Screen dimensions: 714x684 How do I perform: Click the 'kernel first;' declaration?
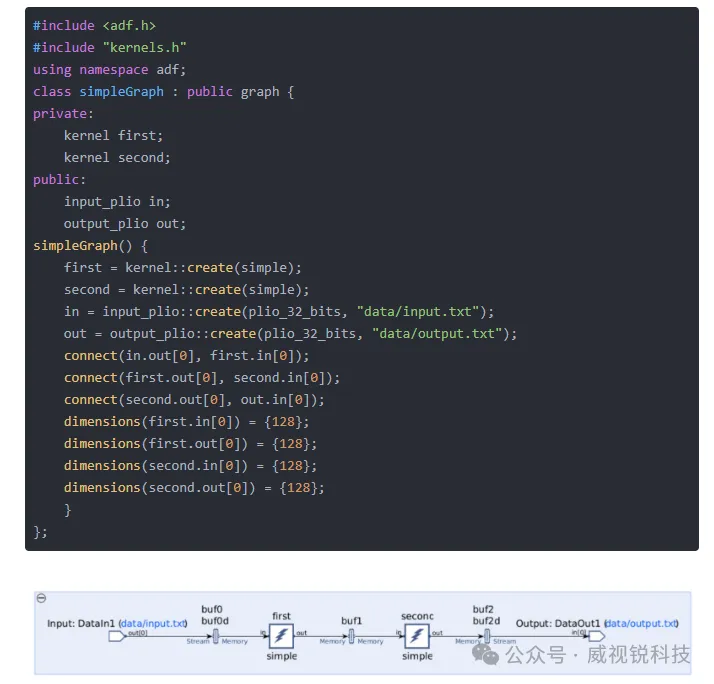(113, 135)
